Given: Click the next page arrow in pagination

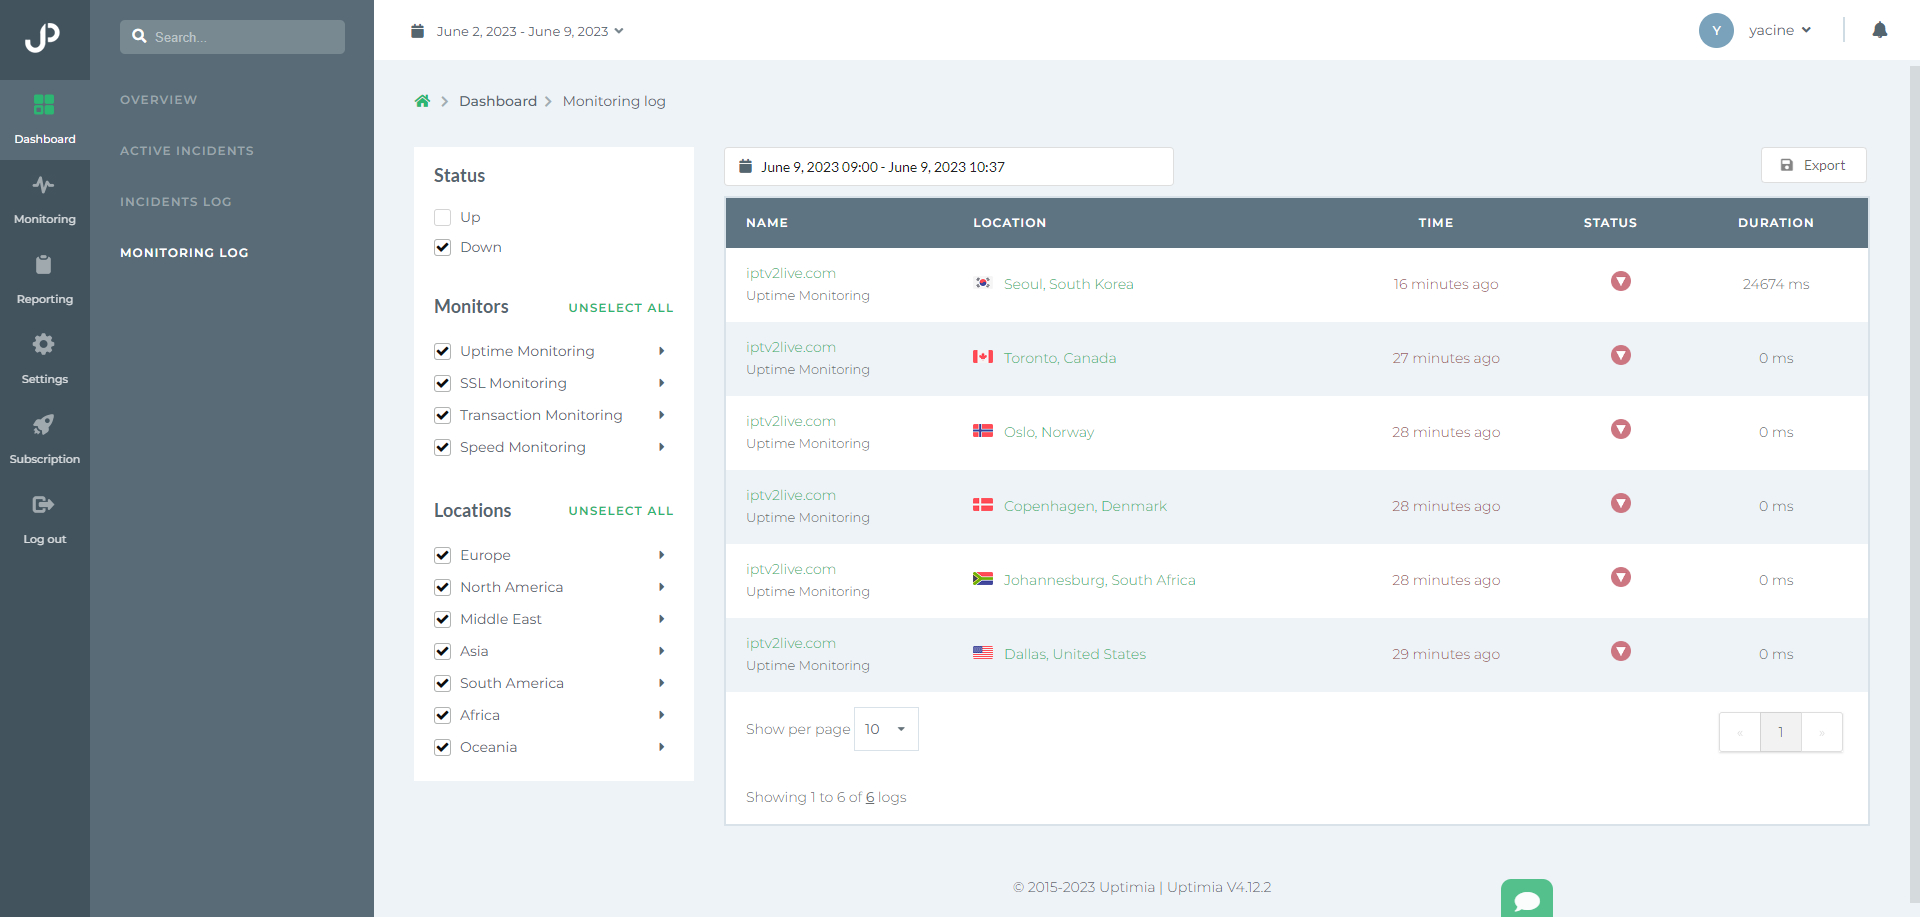Looking at the screenshot, I should click(1822, 732).
